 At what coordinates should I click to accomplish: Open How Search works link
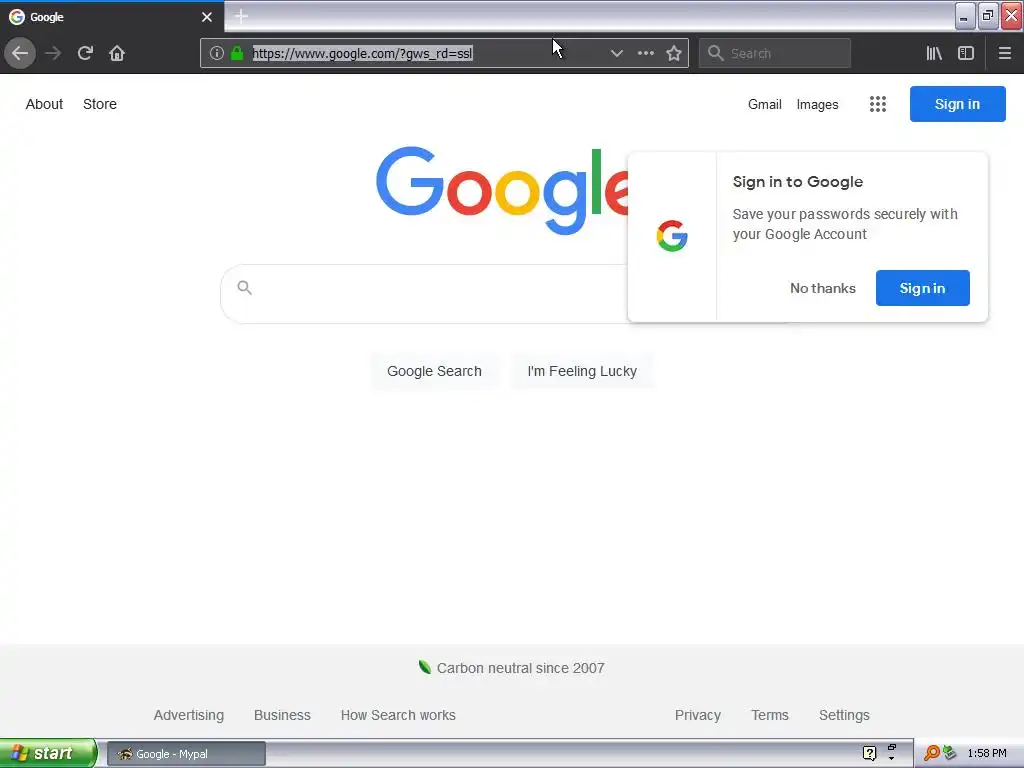tap(398, 715)
